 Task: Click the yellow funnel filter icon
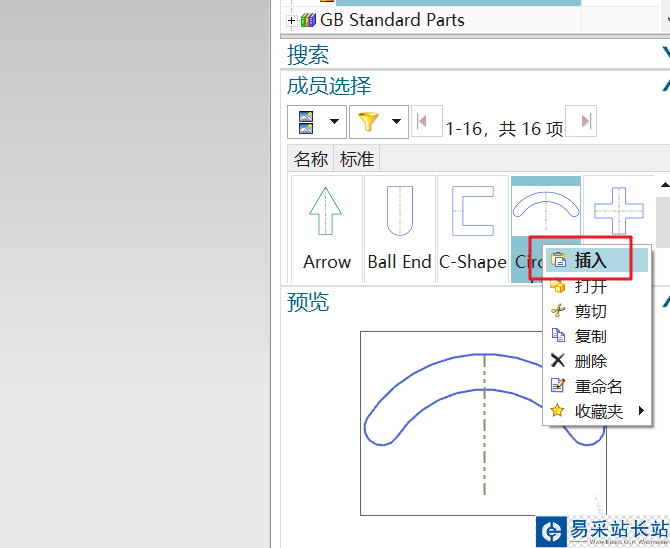pos(368,122)
